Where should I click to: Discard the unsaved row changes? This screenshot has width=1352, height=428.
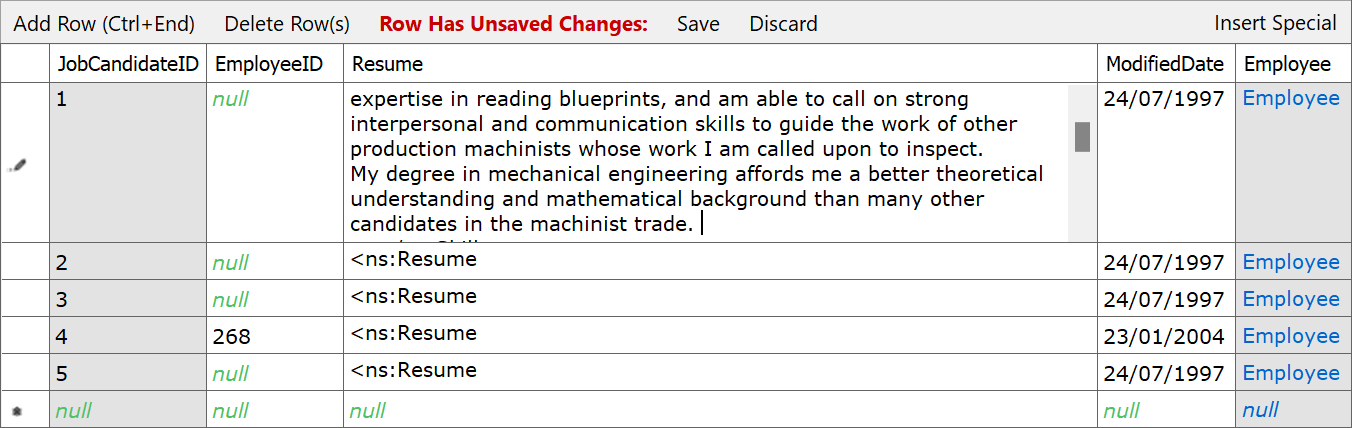(783, 23)
